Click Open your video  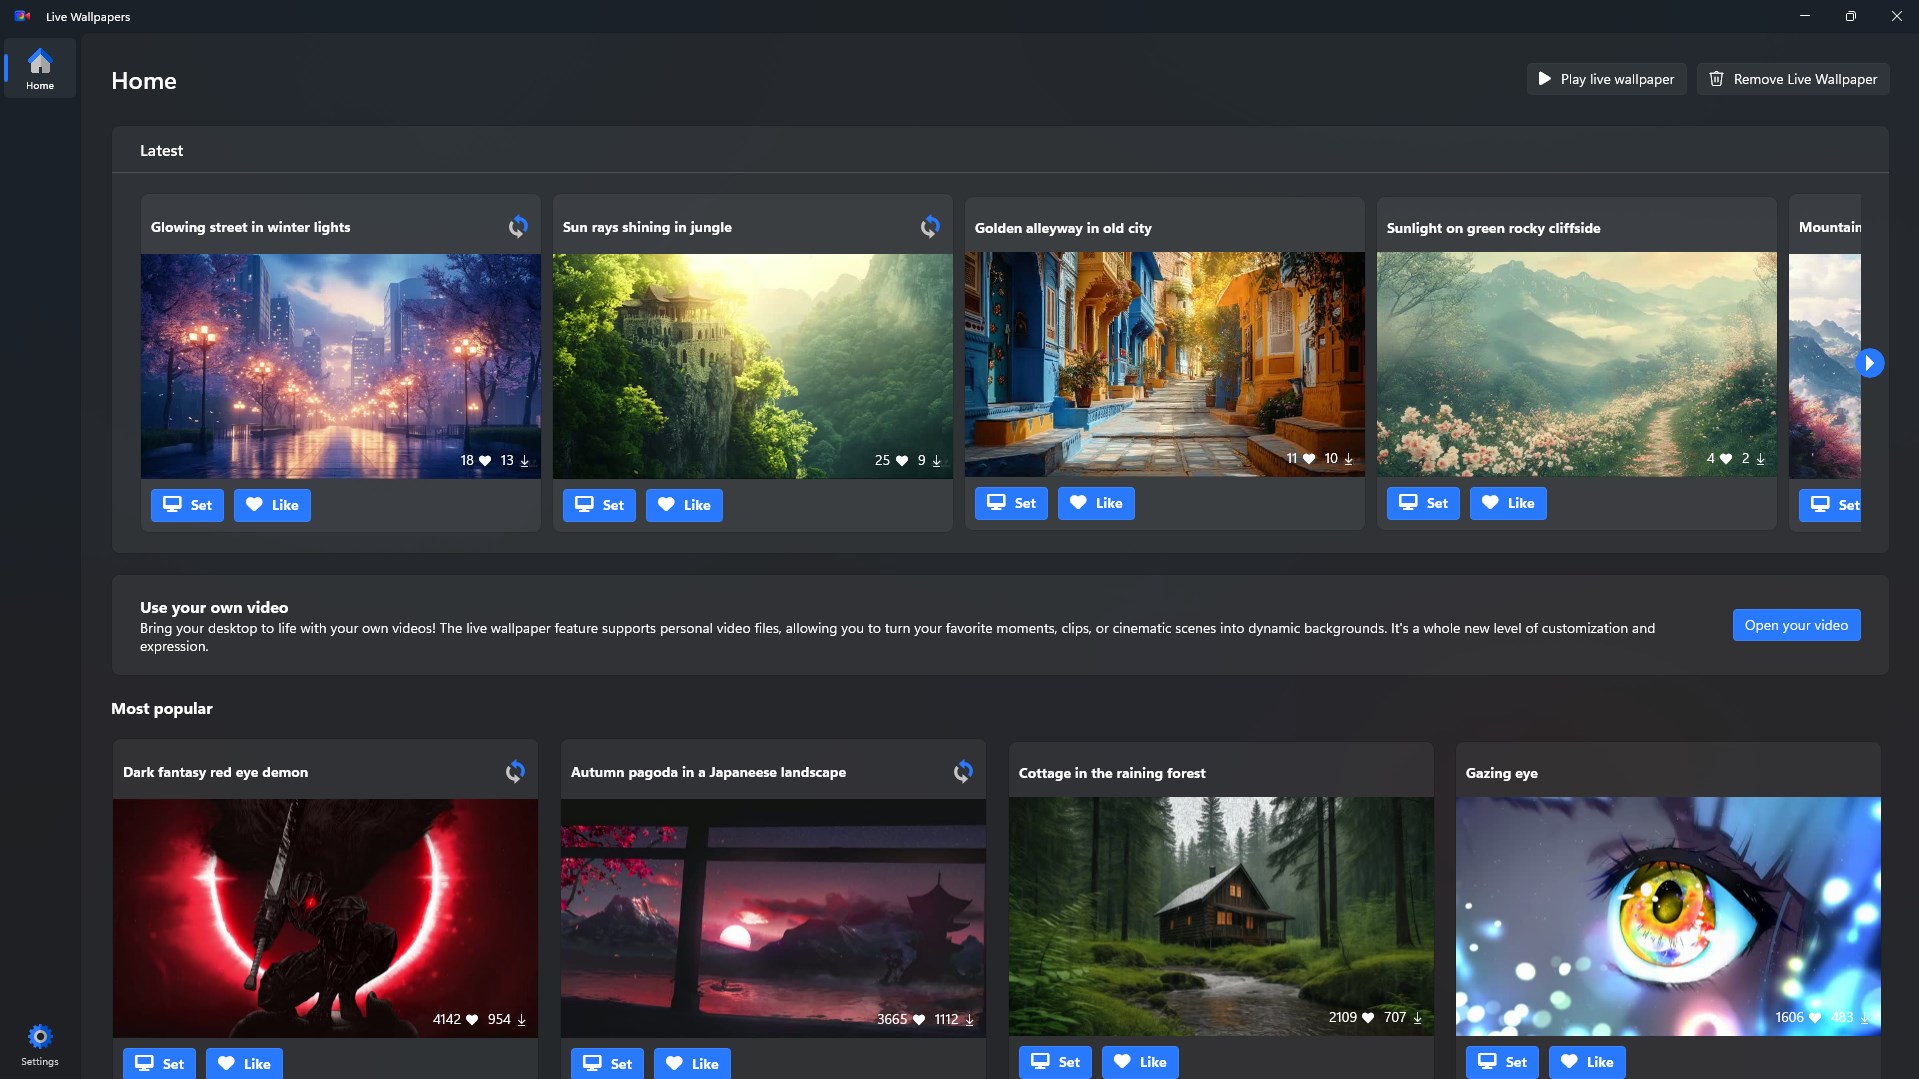pos(1795,624)
